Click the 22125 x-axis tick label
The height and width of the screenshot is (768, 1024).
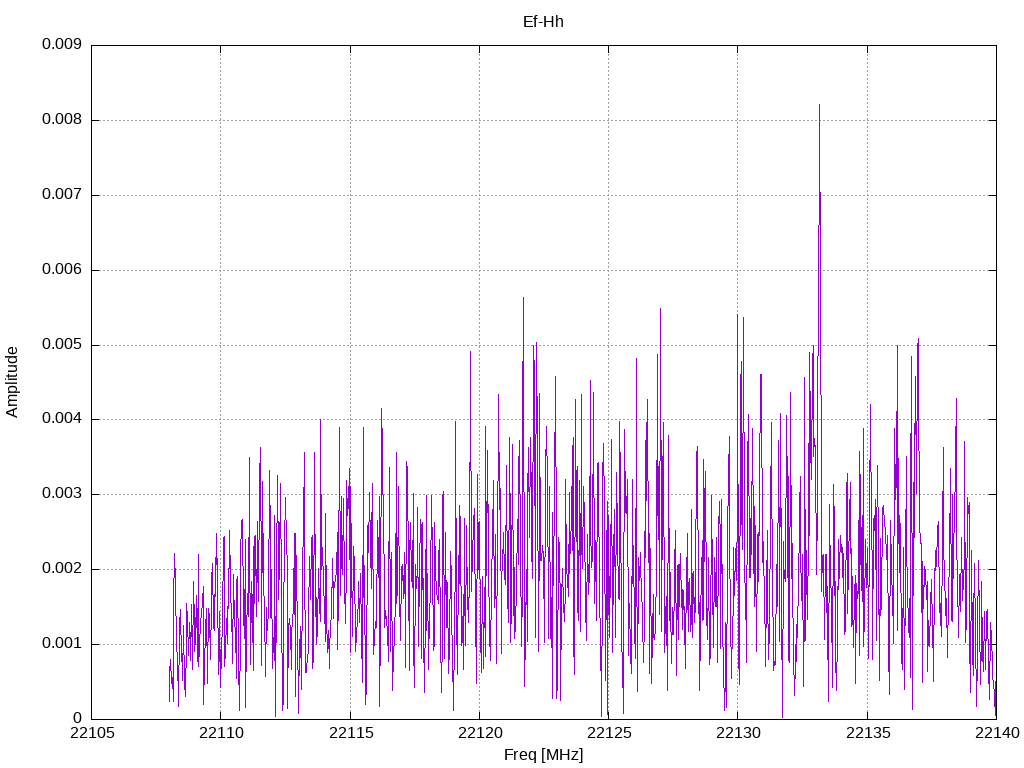[609, 733]
